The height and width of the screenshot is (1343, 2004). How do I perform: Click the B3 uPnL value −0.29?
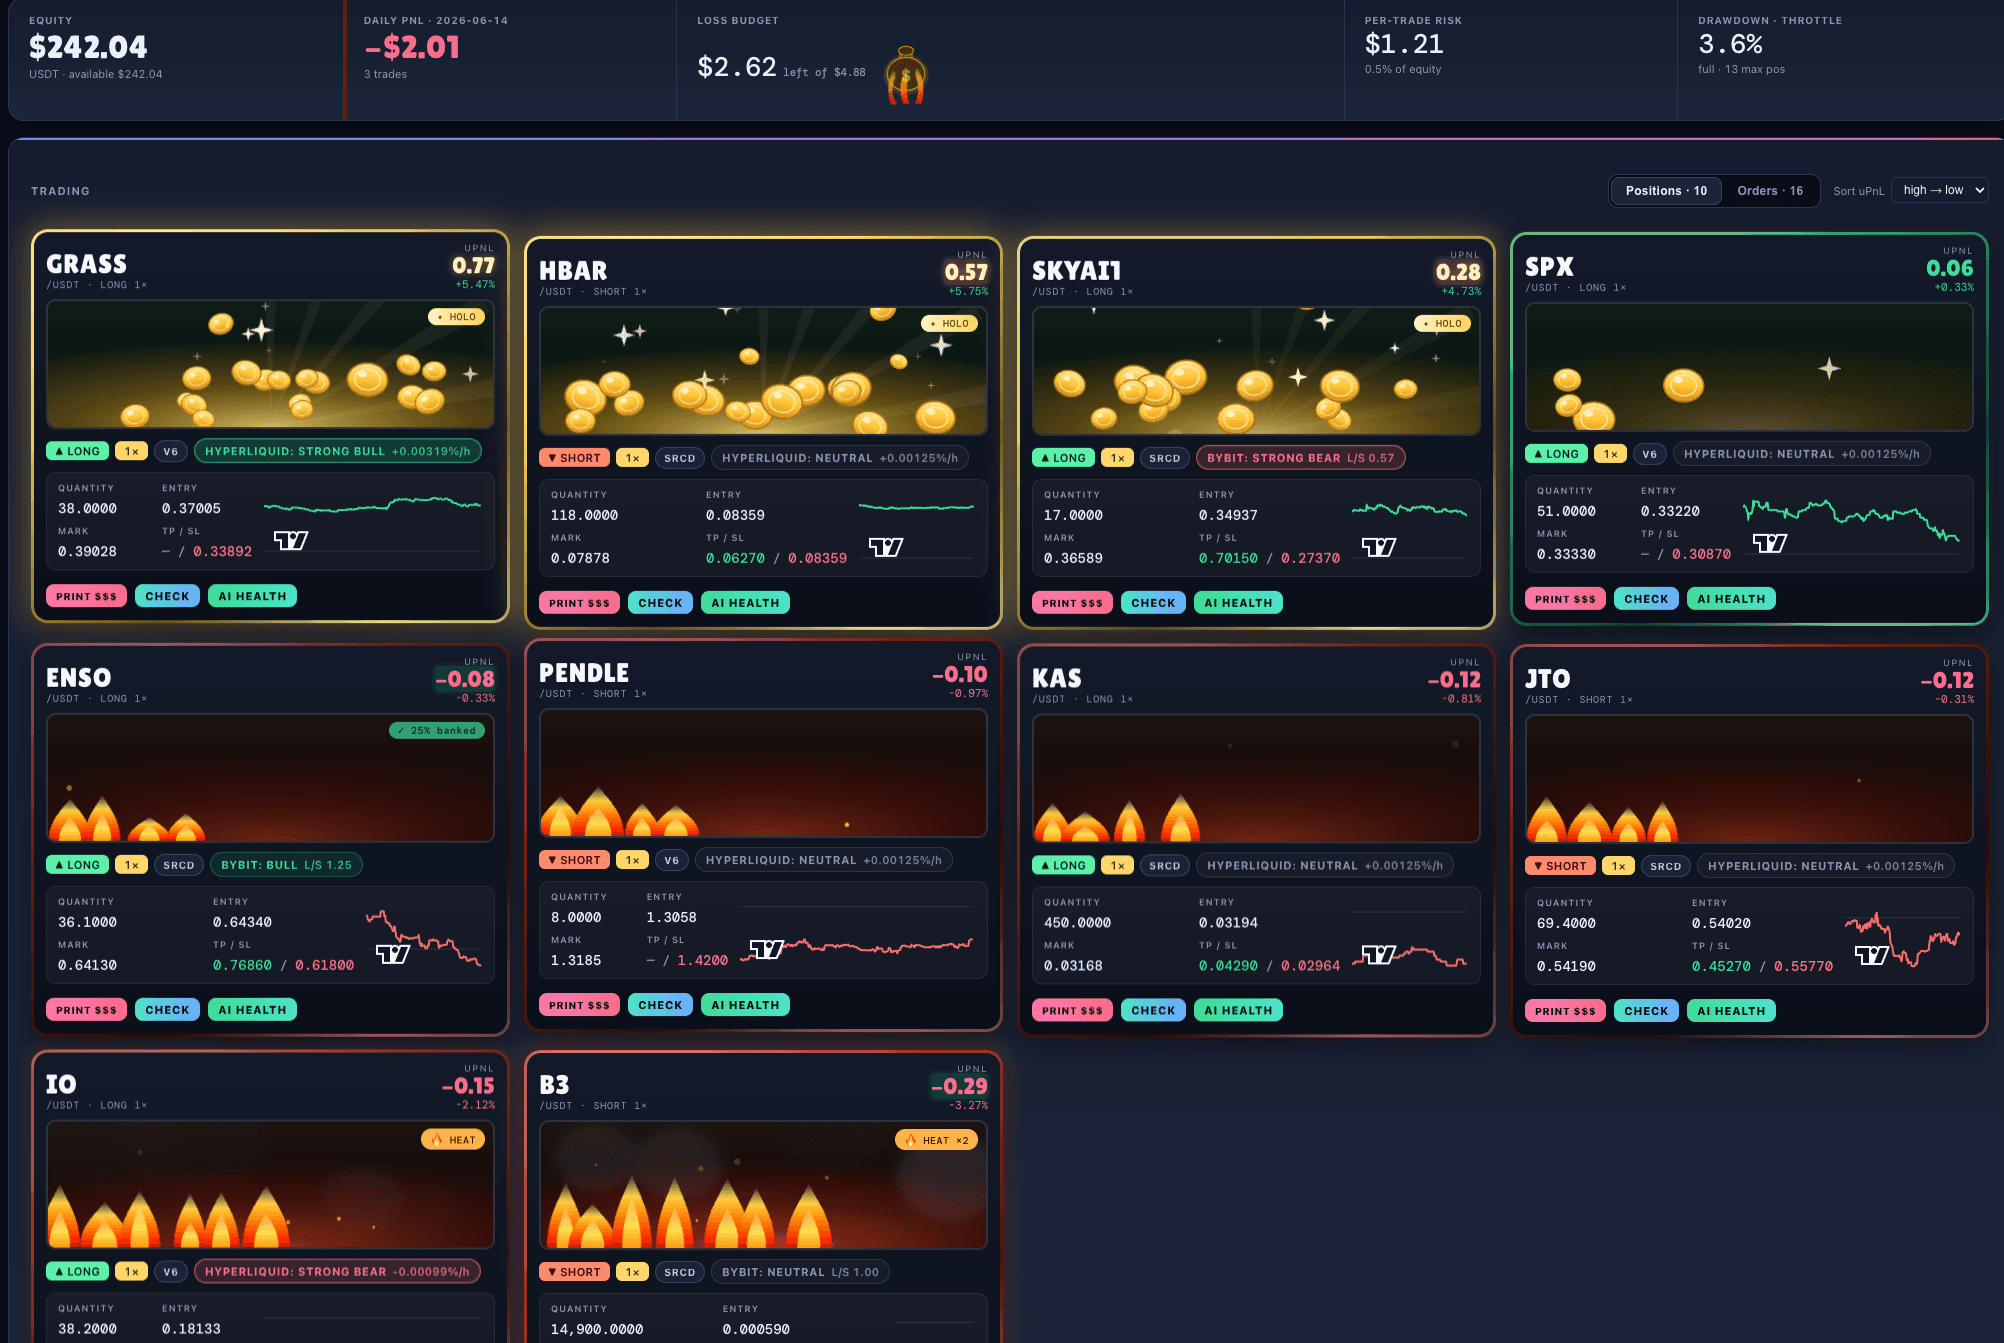959,1086
